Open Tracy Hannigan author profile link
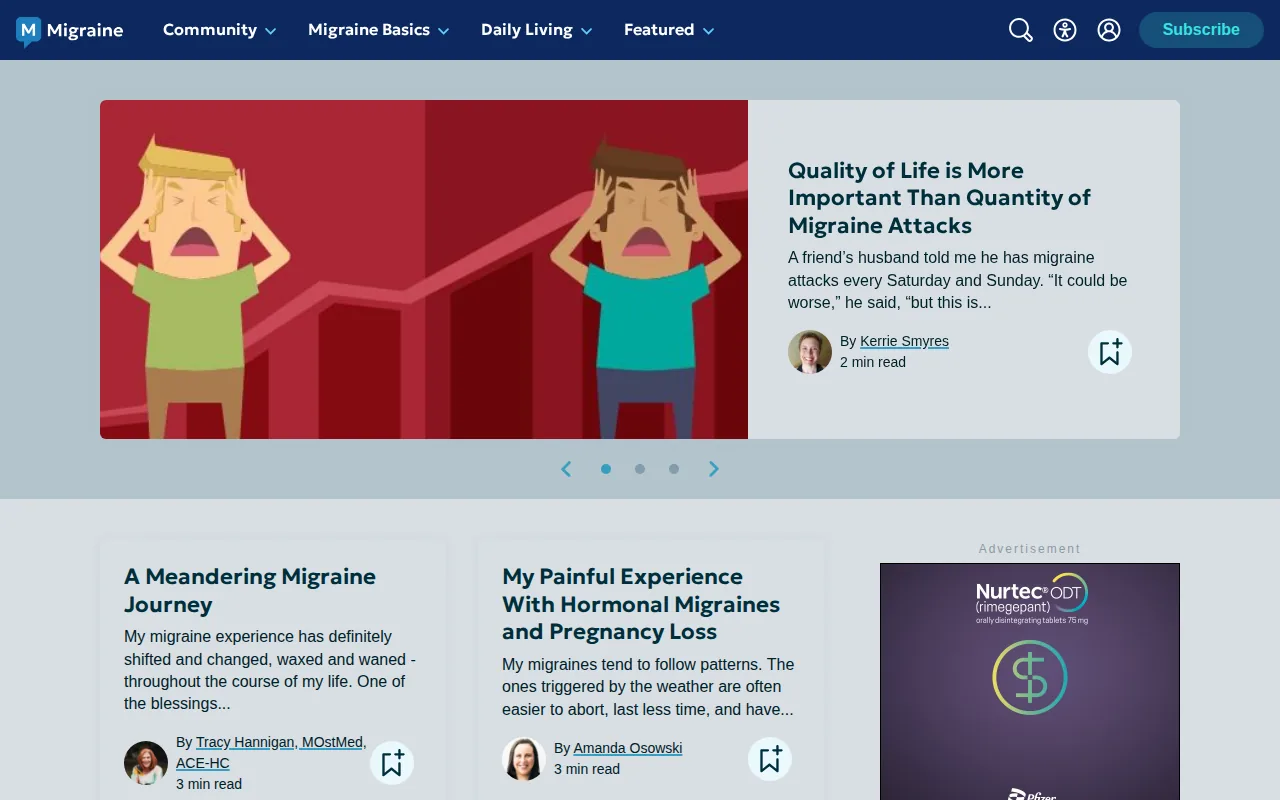Viewport: 1280px width, 800px height. (x=271, y=752)
